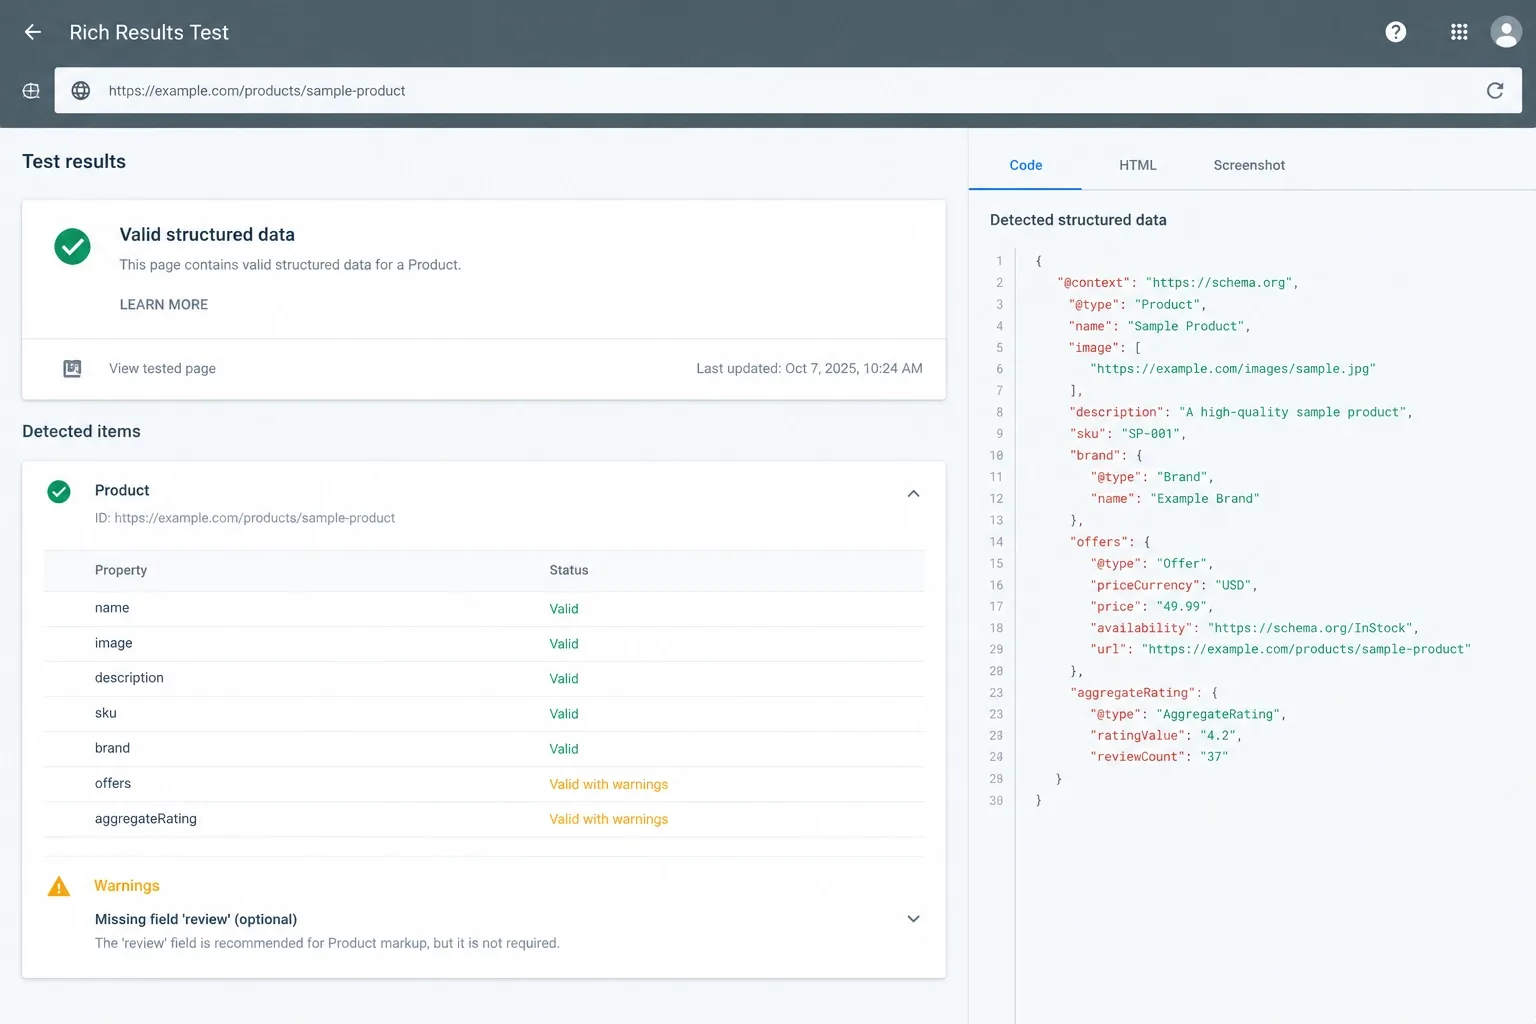Click the brand property row
1536x1024 pixels.
tap(484, 748)
